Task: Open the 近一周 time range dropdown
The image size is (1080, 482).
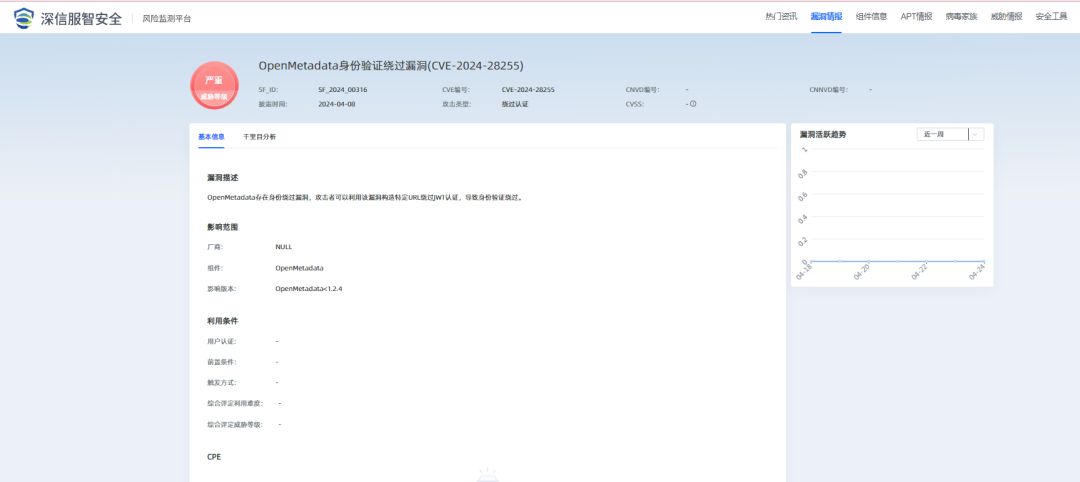Action: tap(950, 134)
